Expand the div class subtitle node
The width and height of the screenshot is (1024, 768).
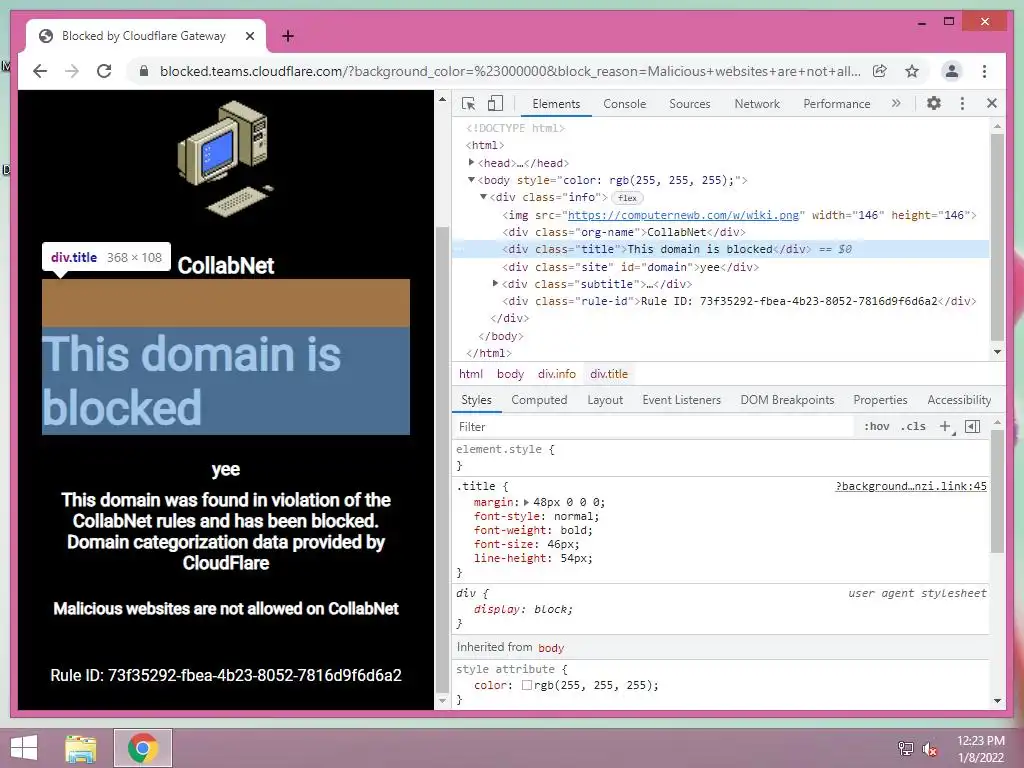[495, 283]
